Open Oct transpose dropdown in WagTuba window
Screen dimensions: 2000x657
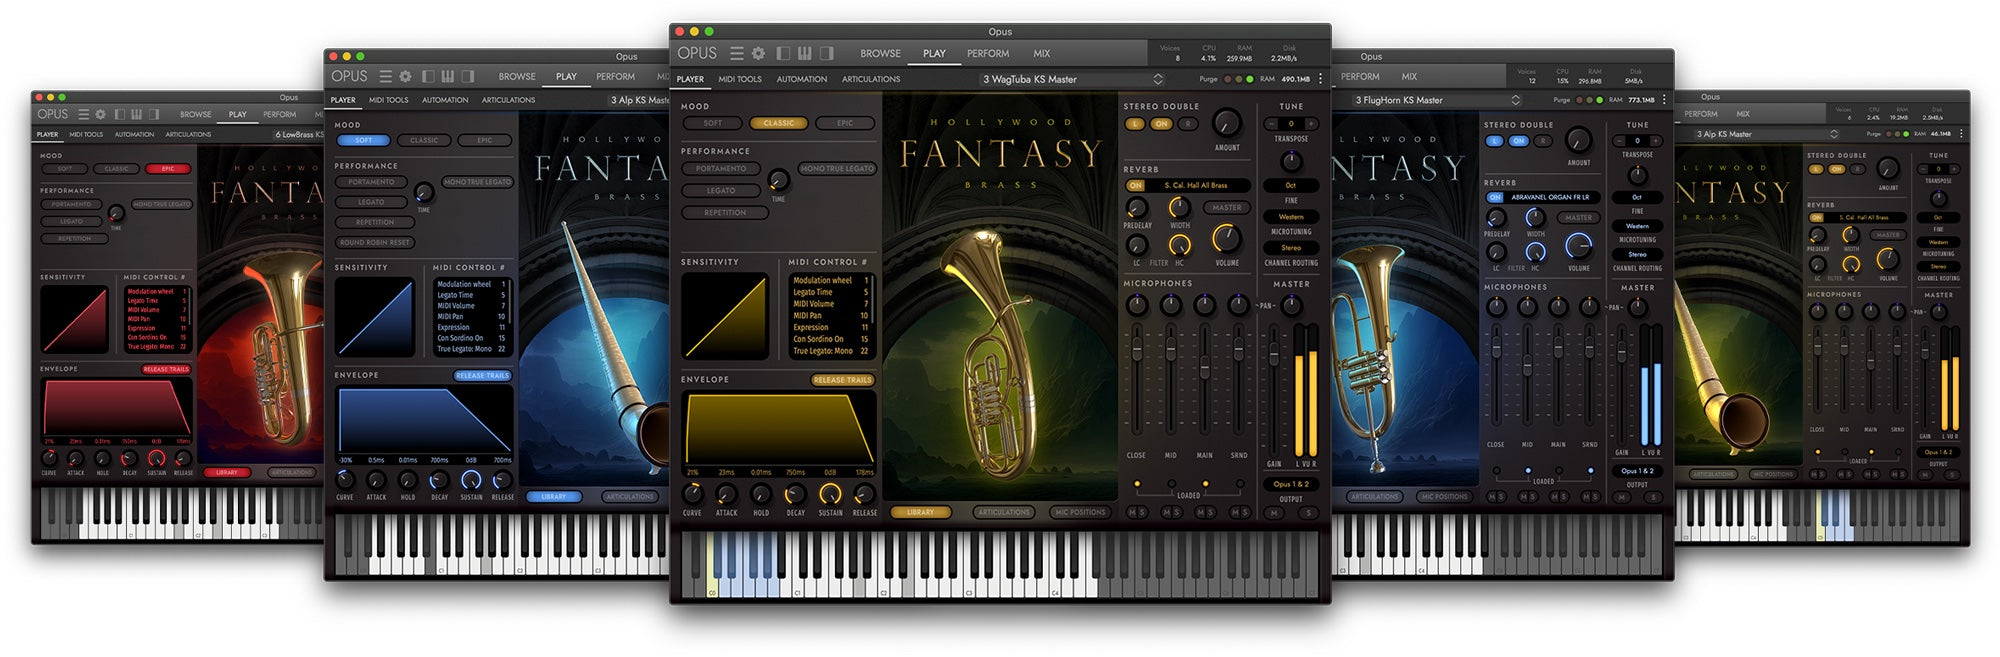pyautogui.click(x=1291, y=185)
